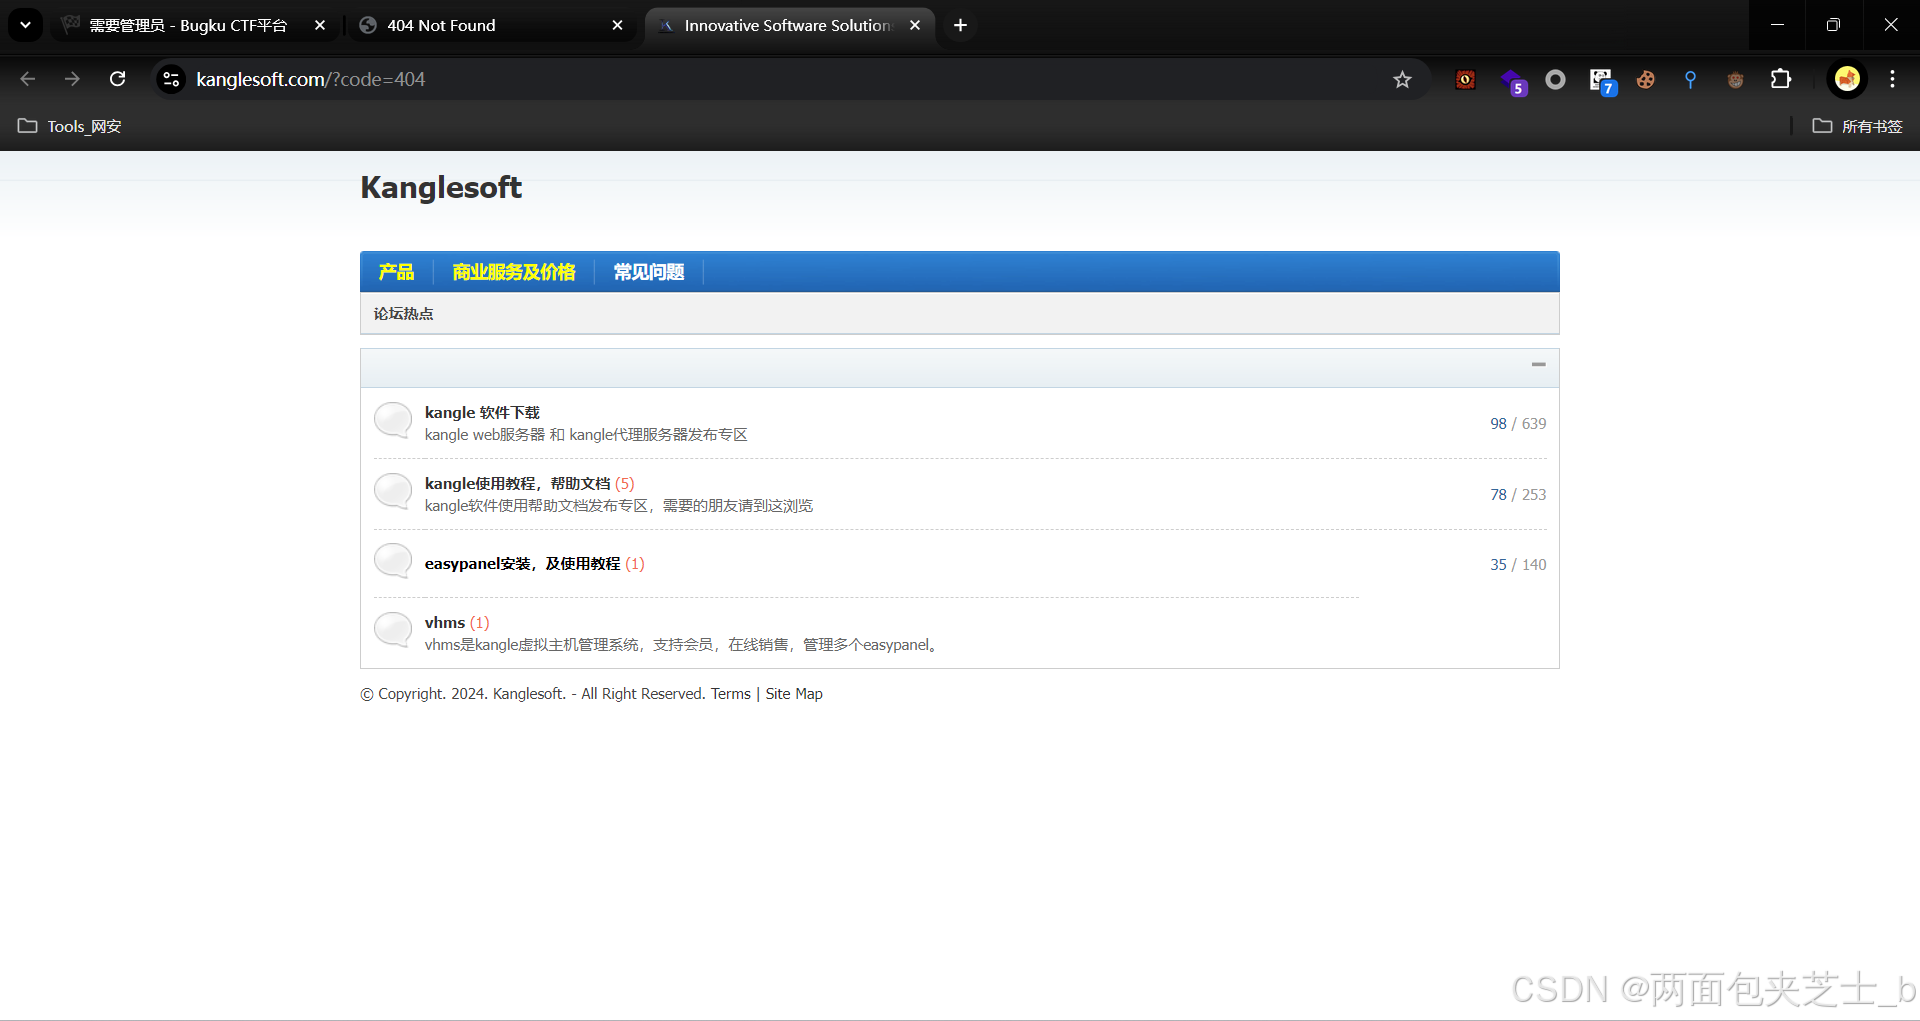Reload the current page

point(117,79)
